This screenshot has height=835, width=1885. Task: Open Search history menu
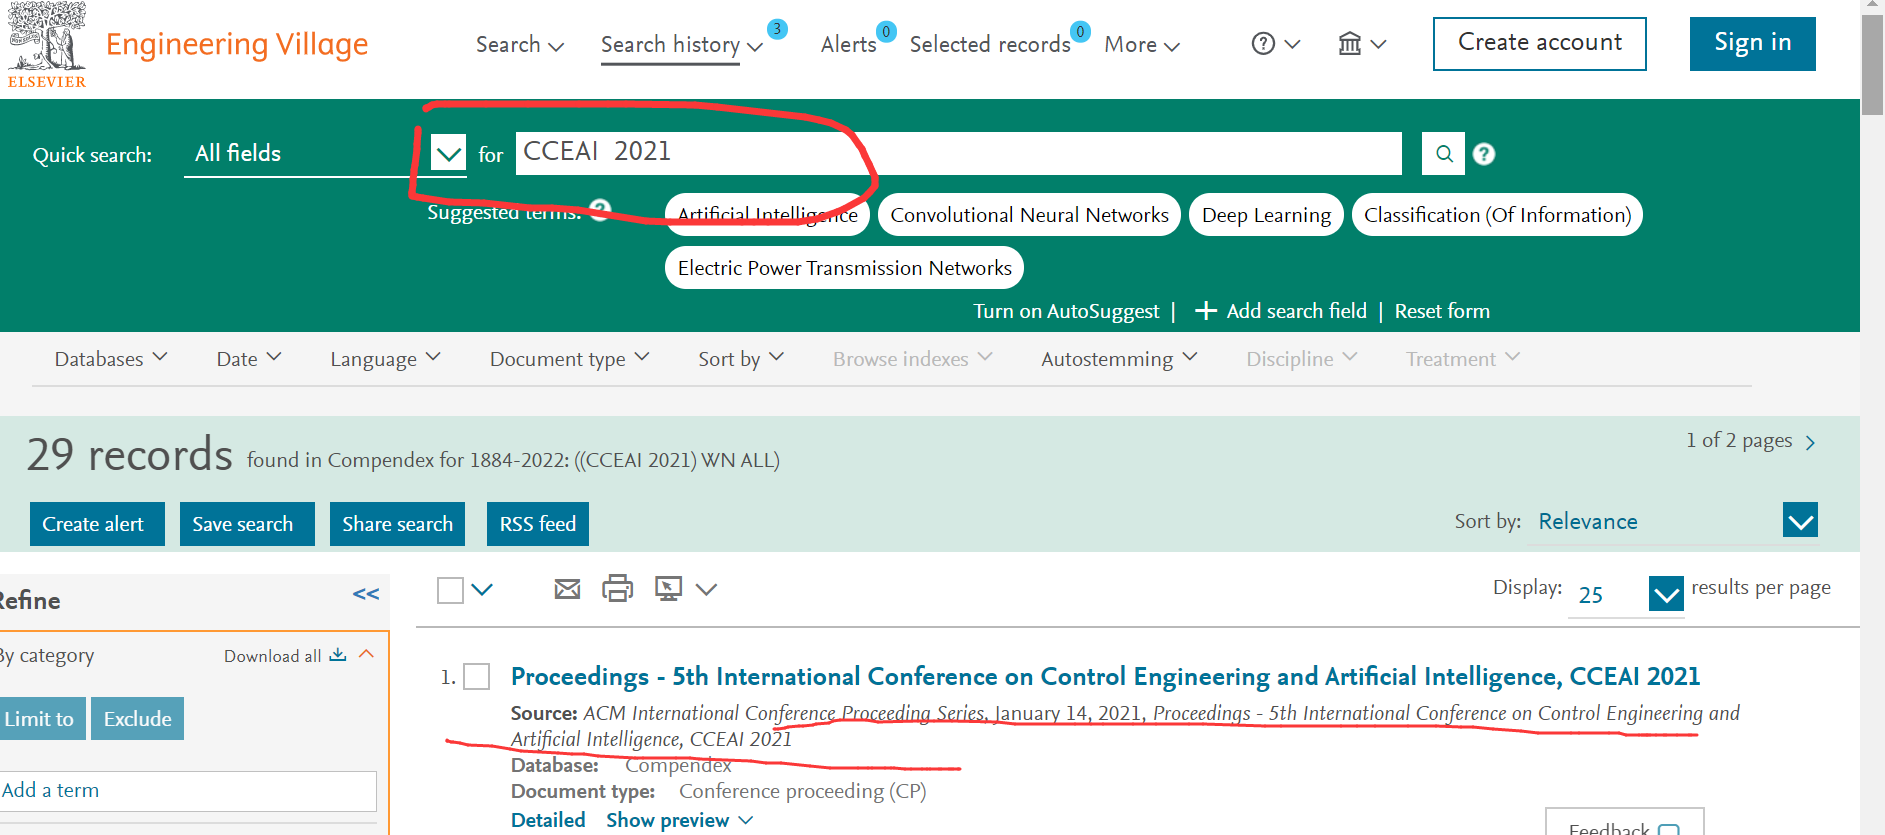[x=682, y=44]
